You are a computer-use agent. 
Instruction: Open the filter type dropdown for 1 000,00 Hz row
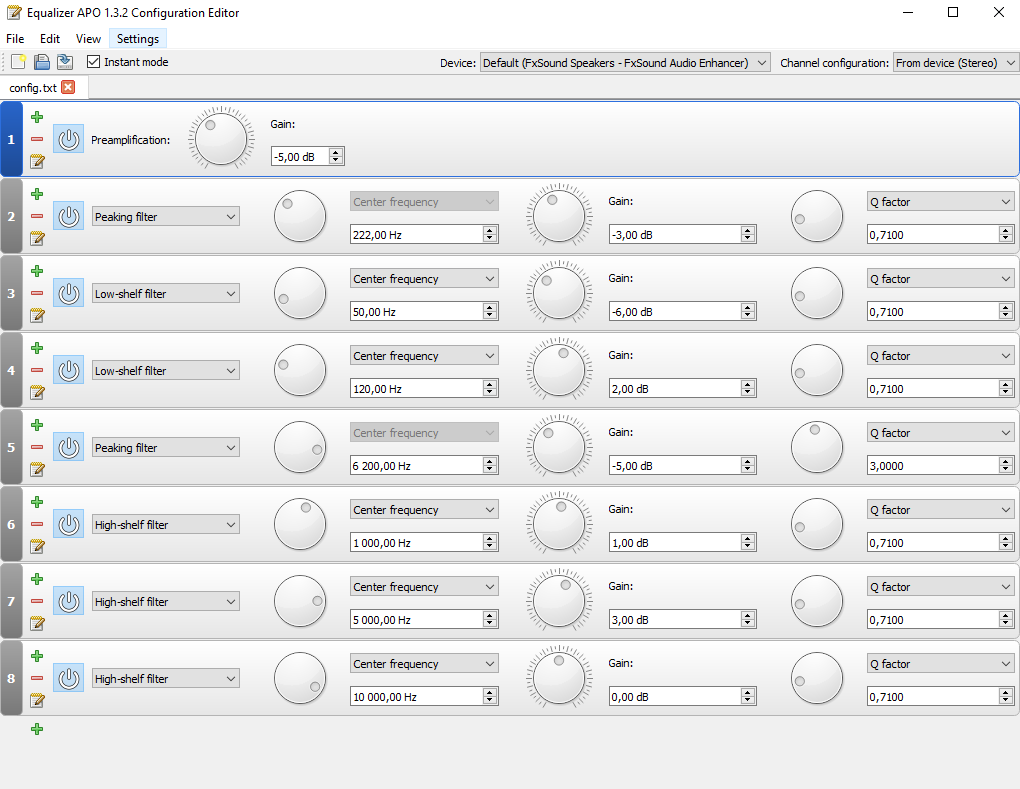tap(165, 524)
